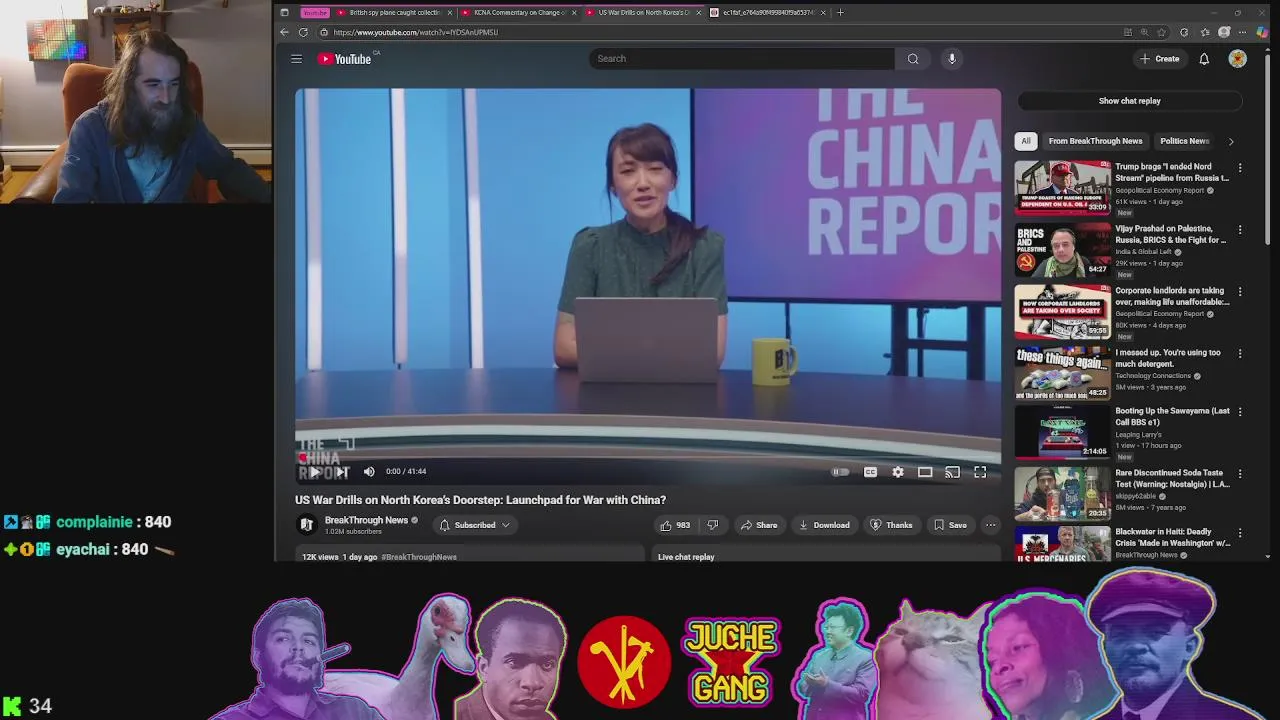Viewport: 1280px width, 720px height.
Task: Toggle the autoplay switch in player
Action: pos(841,472)
